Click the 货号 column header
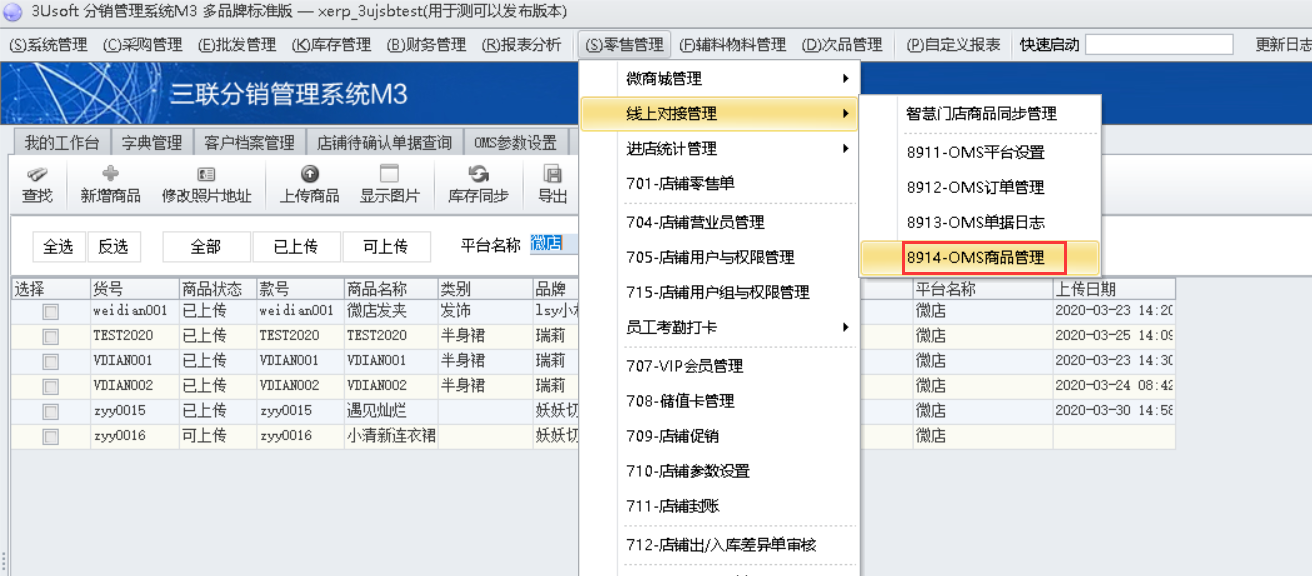The image size is (1312, 576). click(x=134, y=289)
